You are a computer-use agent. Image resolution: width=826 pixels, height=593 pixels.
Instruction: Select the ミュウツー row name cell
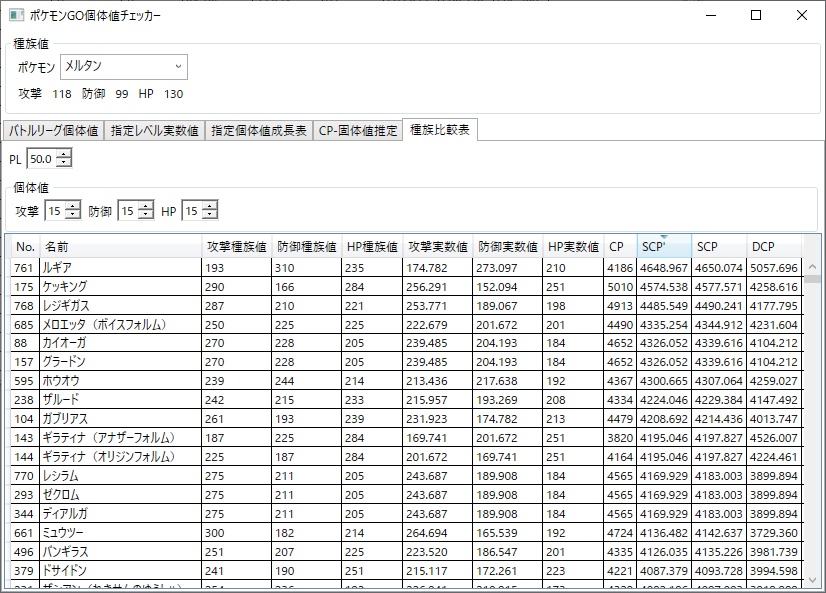tap(121, 532)
